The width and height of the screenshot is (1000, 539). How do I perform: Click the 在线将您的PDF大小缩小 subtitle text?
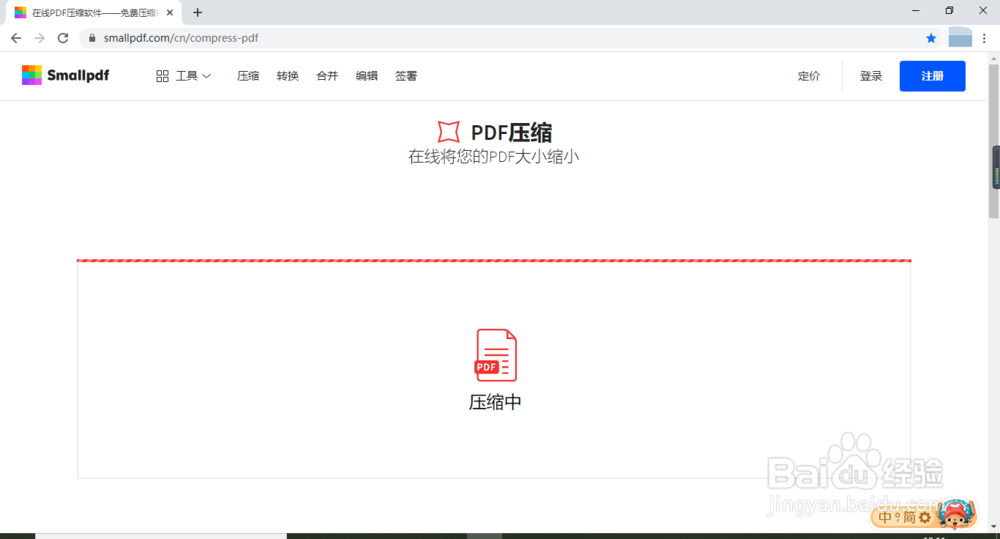494,156
